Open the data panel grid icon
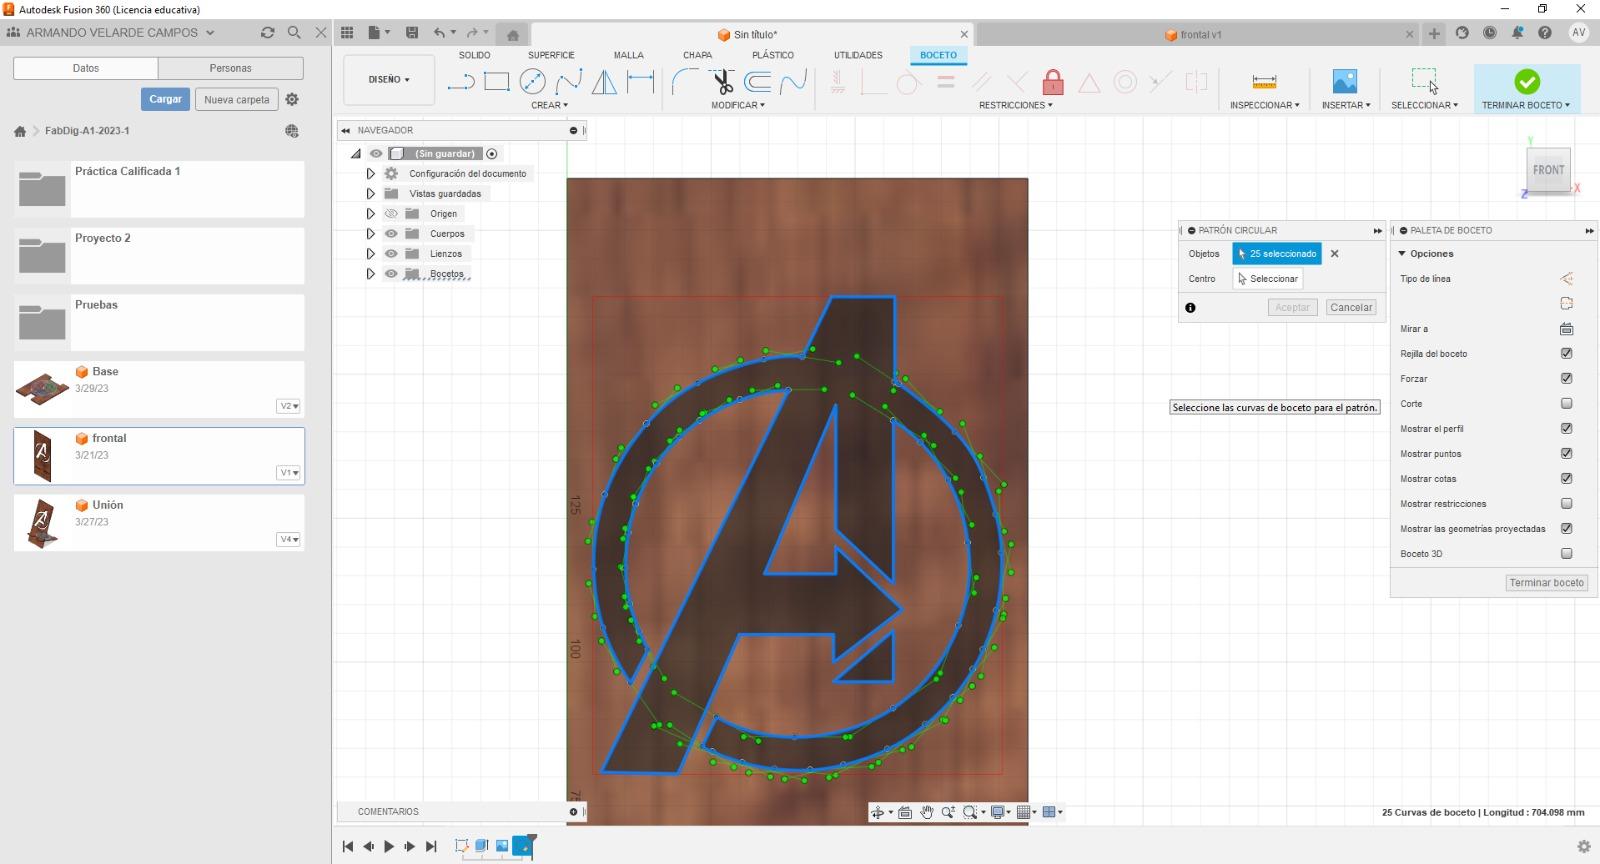This screenshot has height=864, width=1600. (347, 33)
